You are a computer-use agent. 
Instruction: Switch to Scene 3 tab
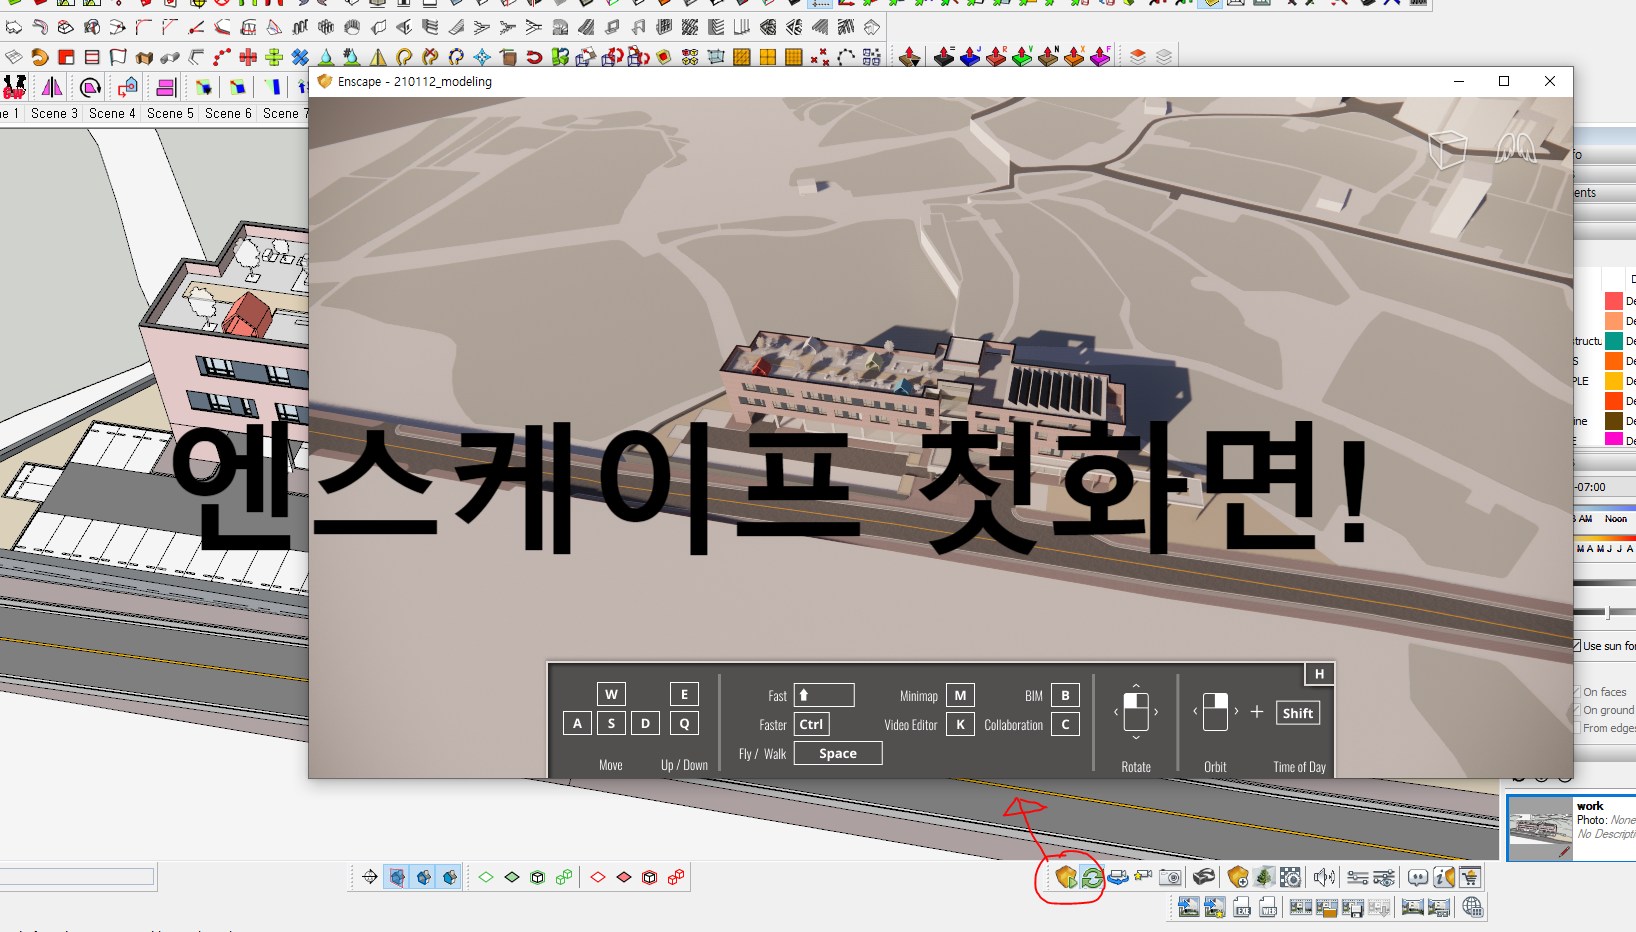coord(54,113)
